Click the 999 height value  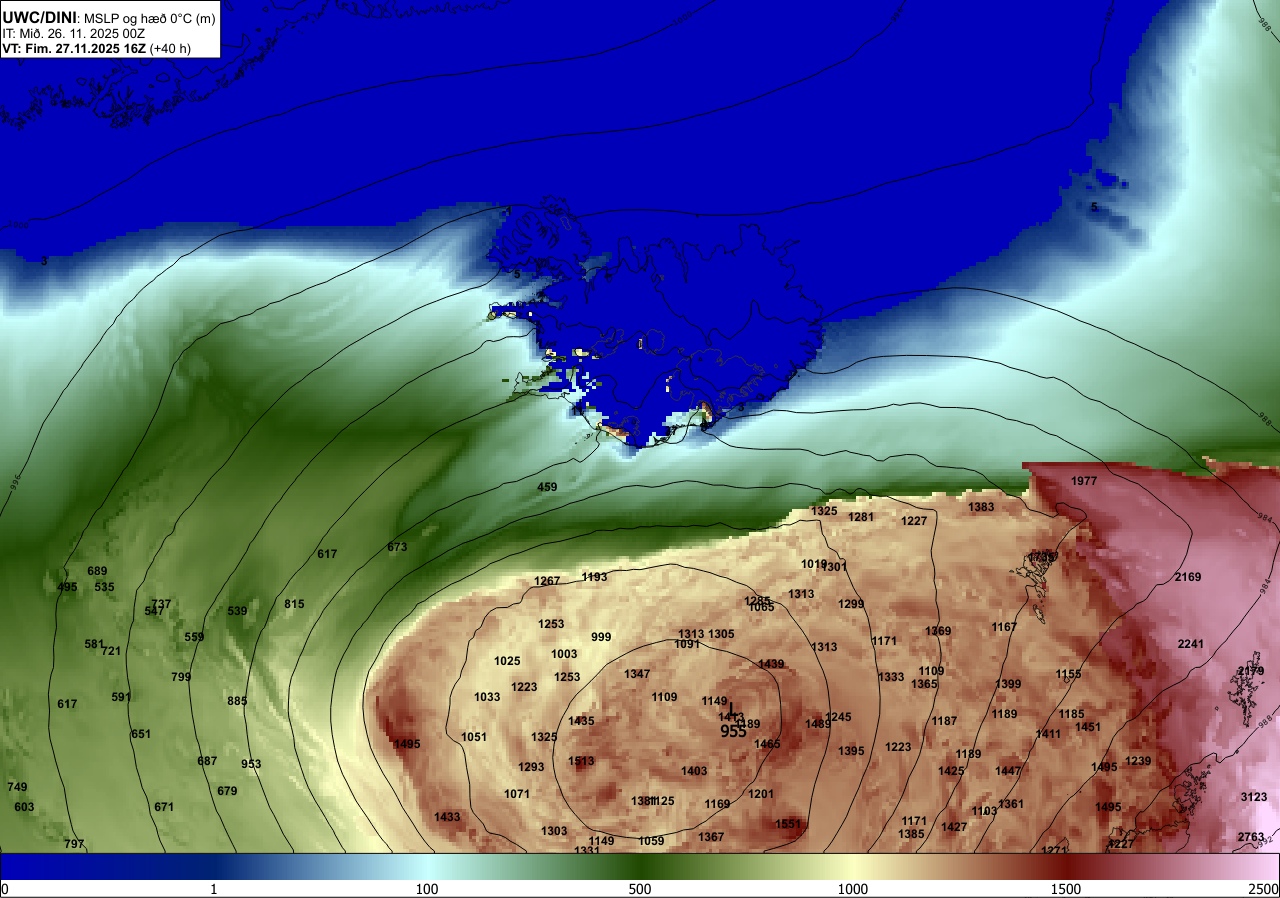[x=601, y=637]
